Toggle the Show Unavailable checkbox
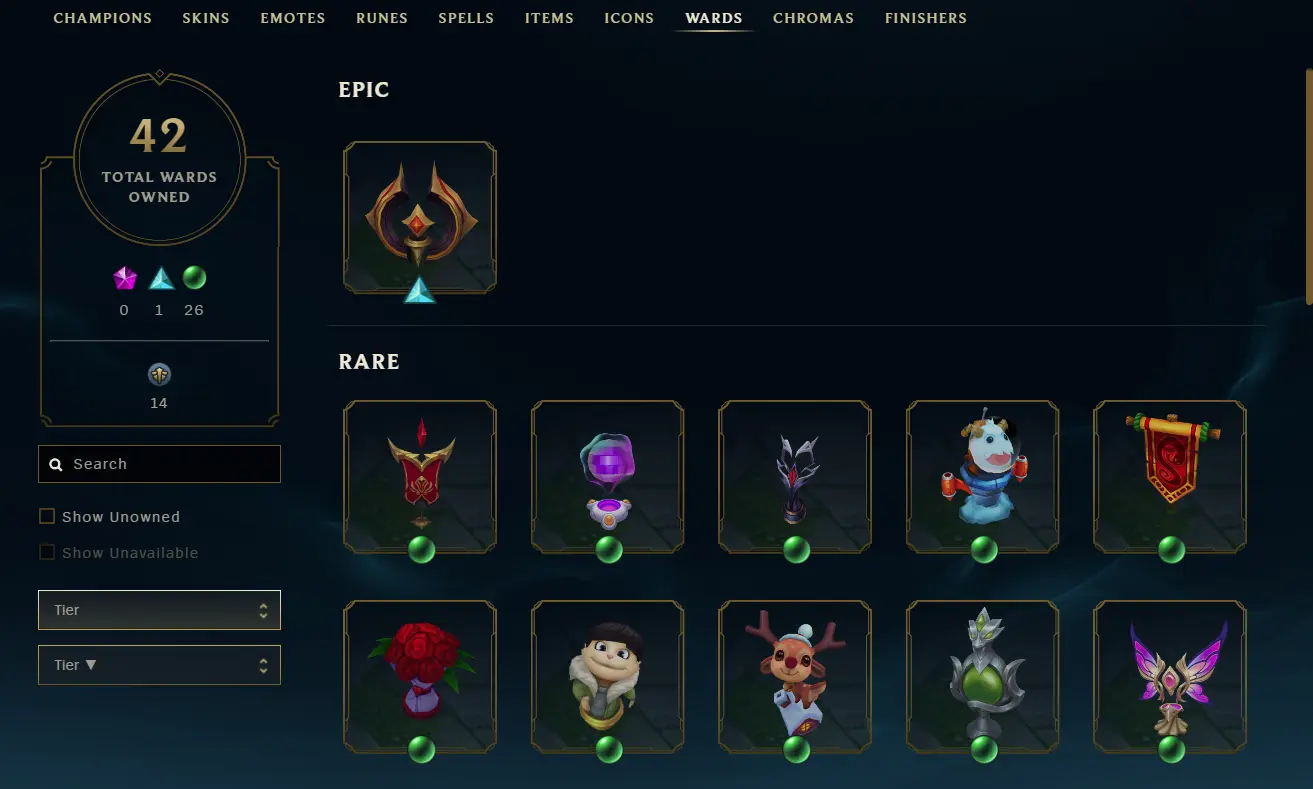This screenshot has height=789, width=1313. [x=47, y=552]
